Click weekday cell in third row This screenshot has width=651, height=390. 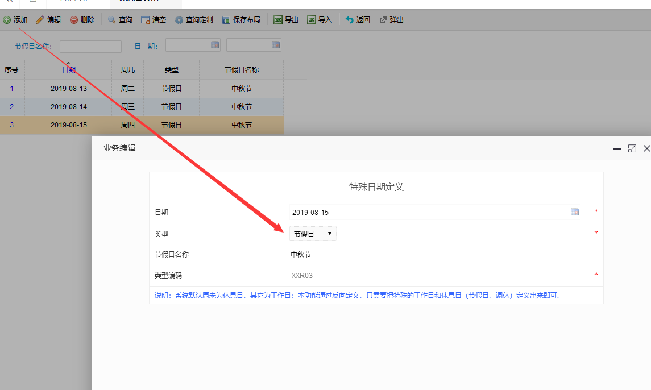click(x=128, y=125)
